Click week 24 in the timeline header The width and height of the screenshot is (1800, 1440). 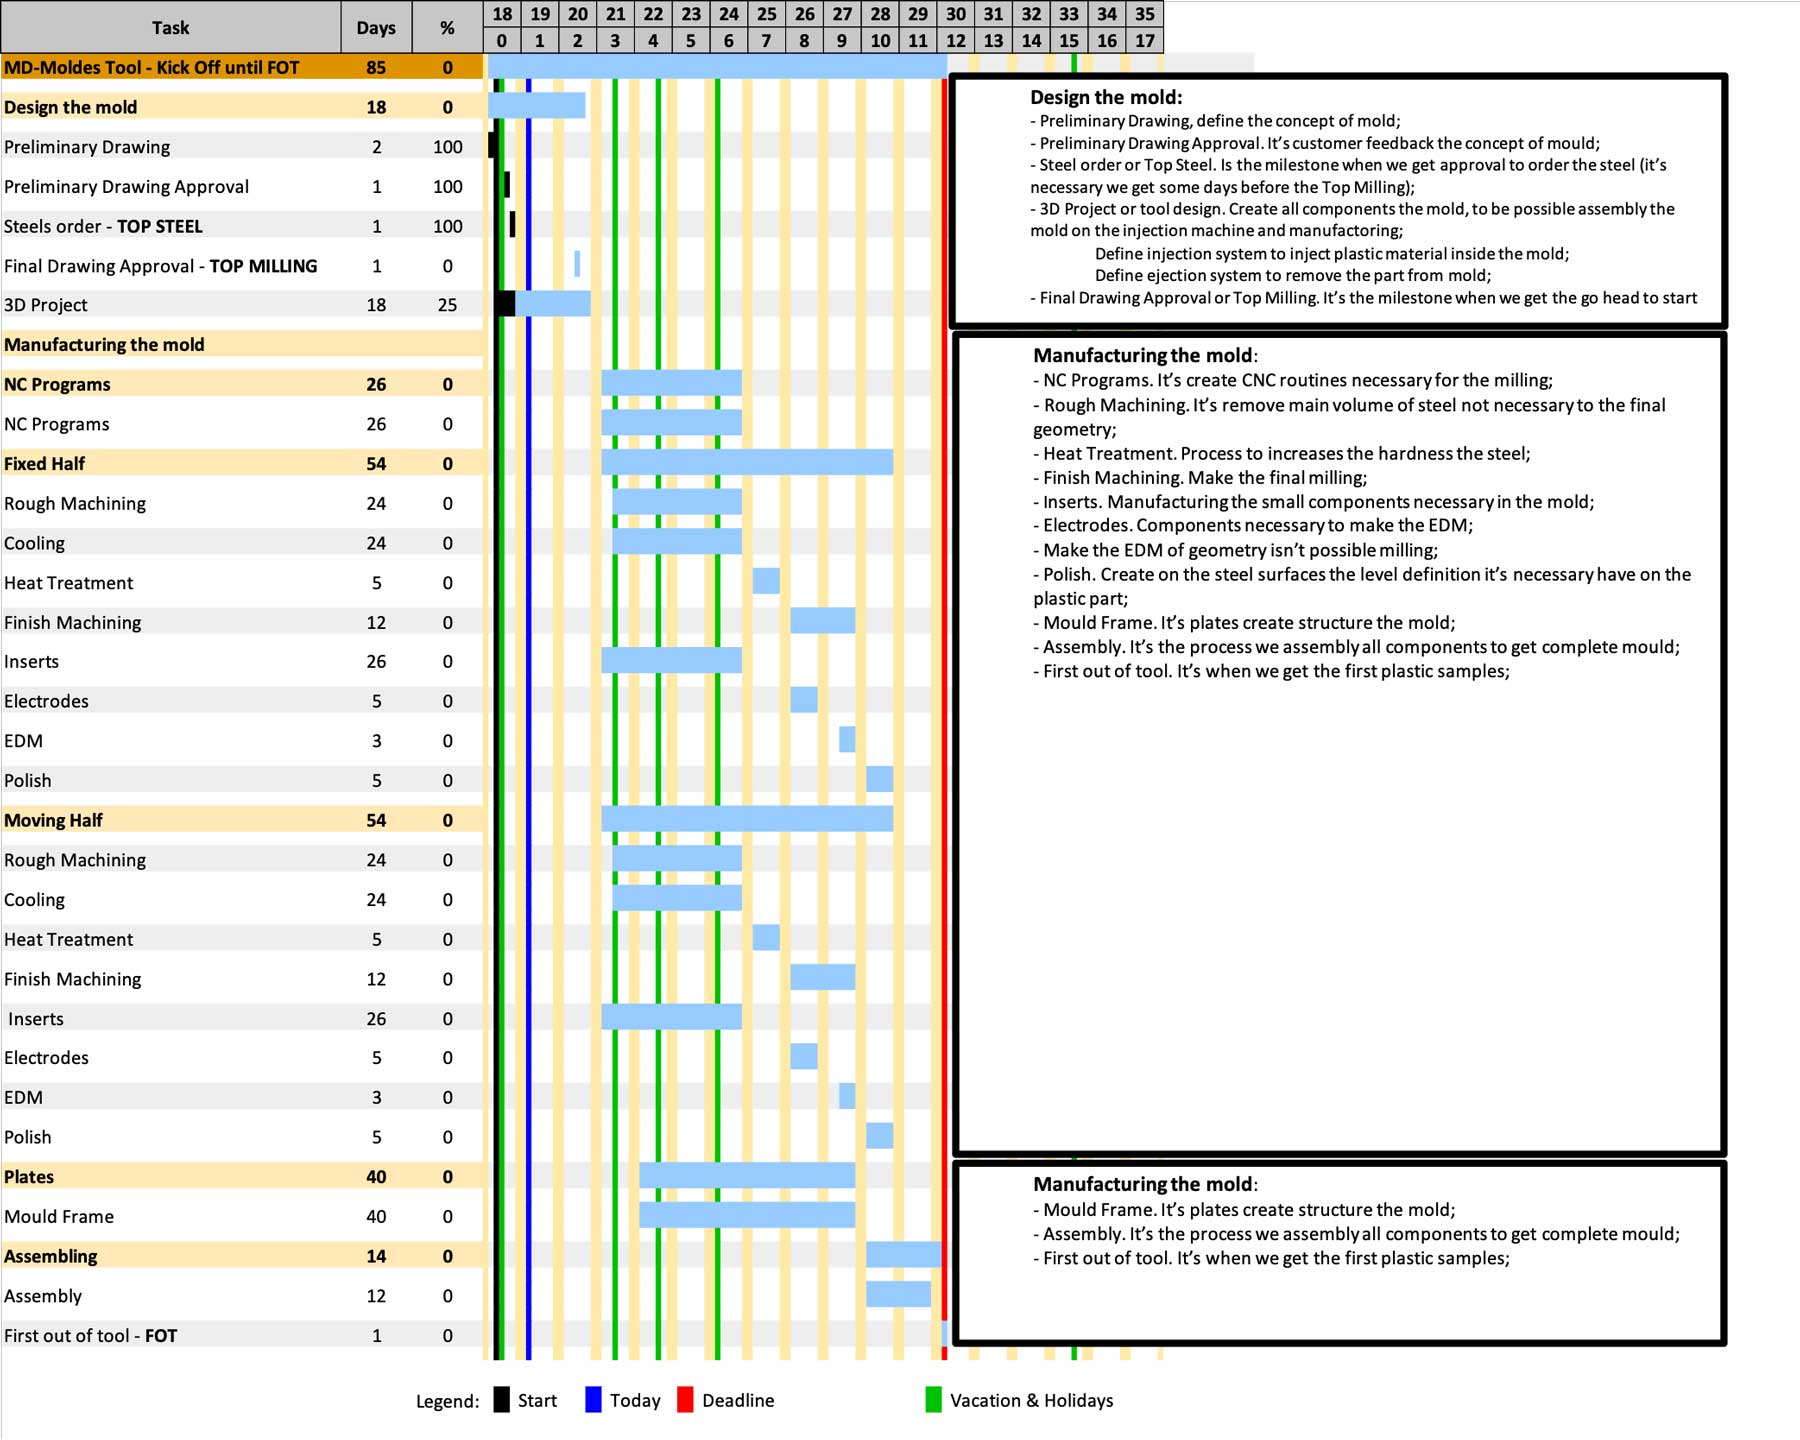point(729,14)
